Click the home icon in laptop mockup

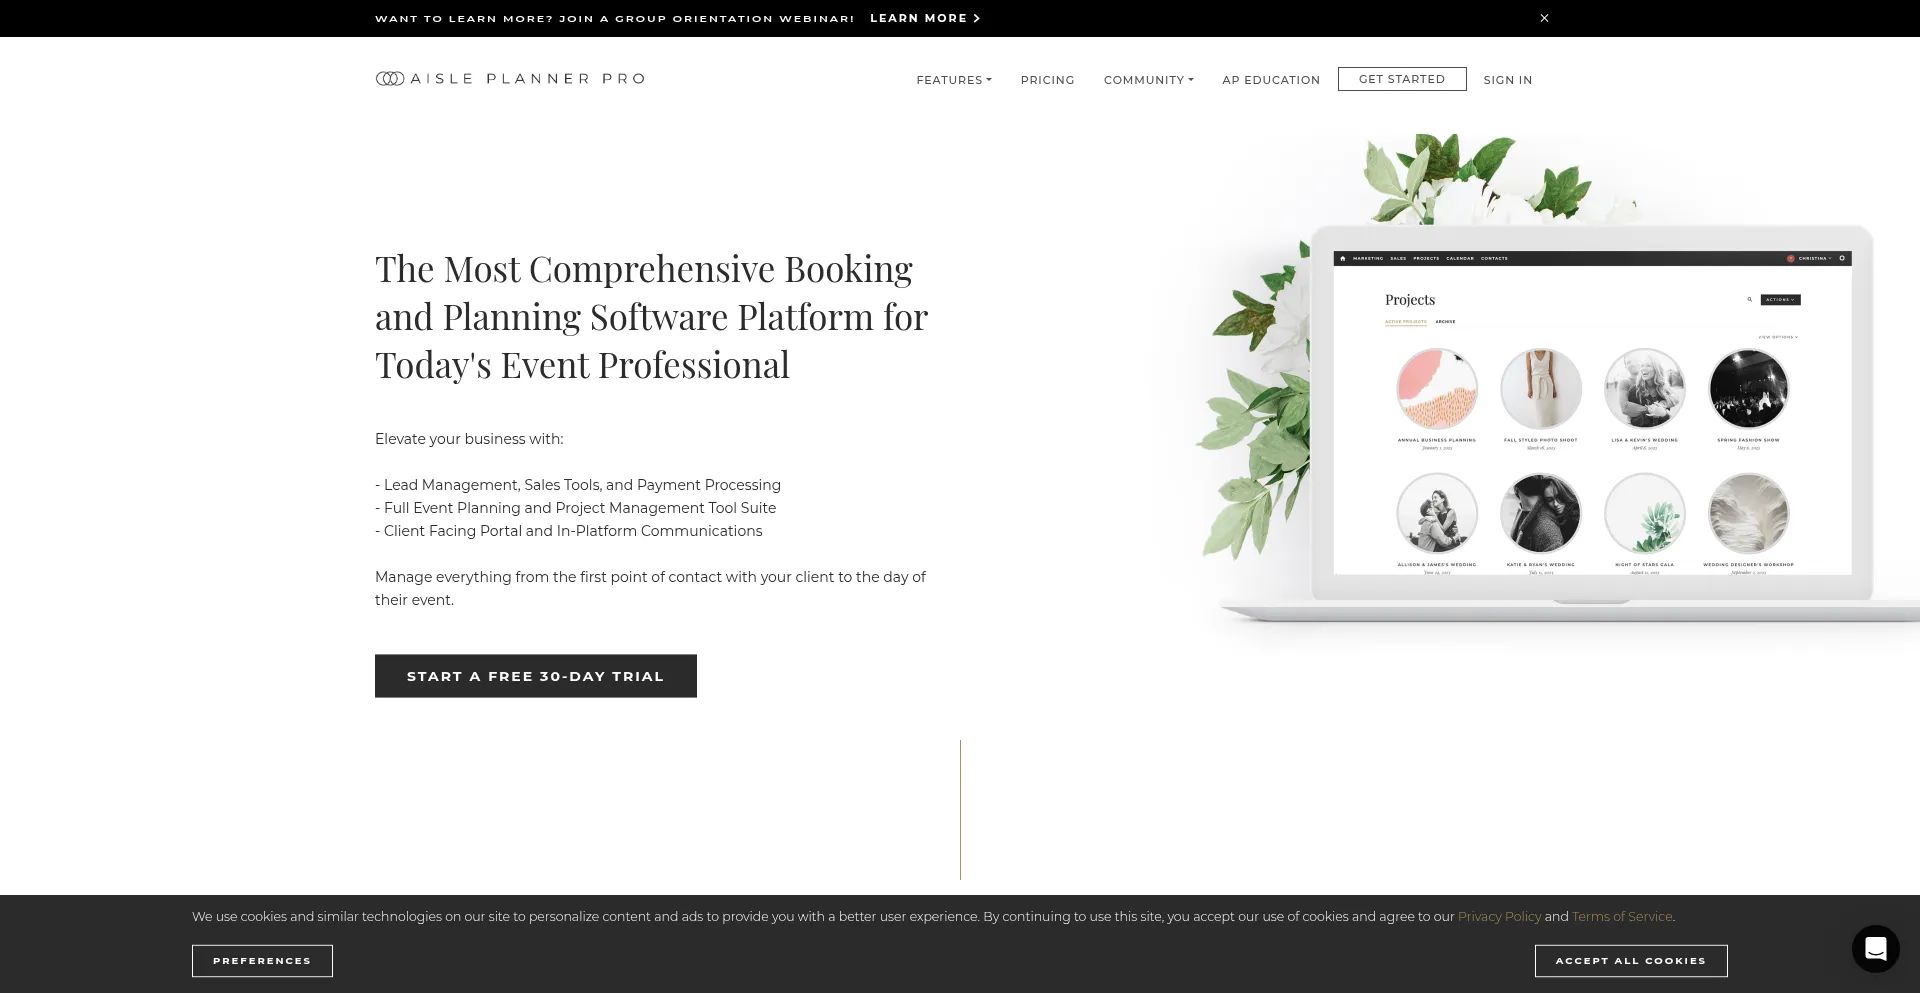pos(1342,258)
